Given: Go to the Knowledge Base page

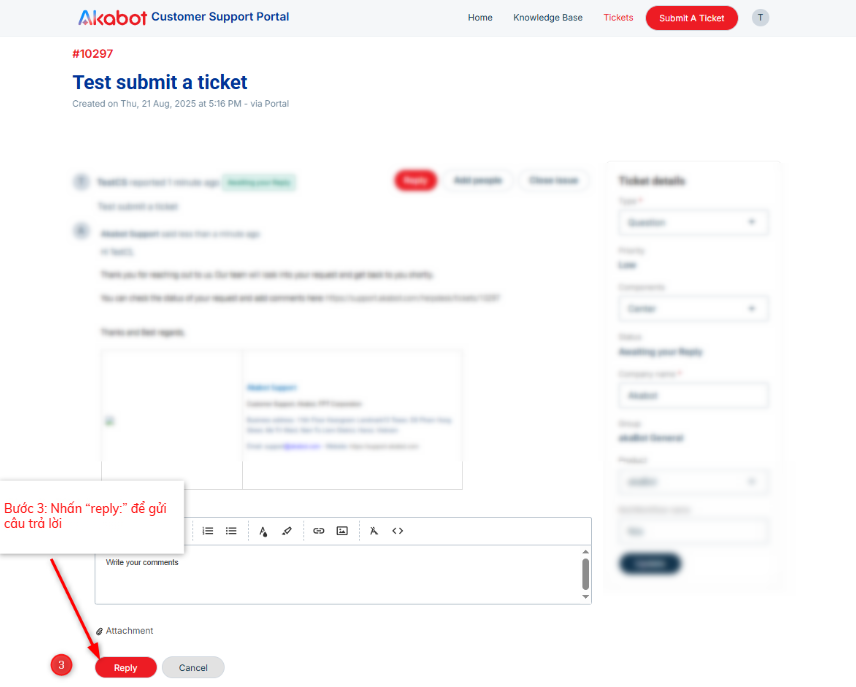Looking at the screenshot, I should [548, 17].
